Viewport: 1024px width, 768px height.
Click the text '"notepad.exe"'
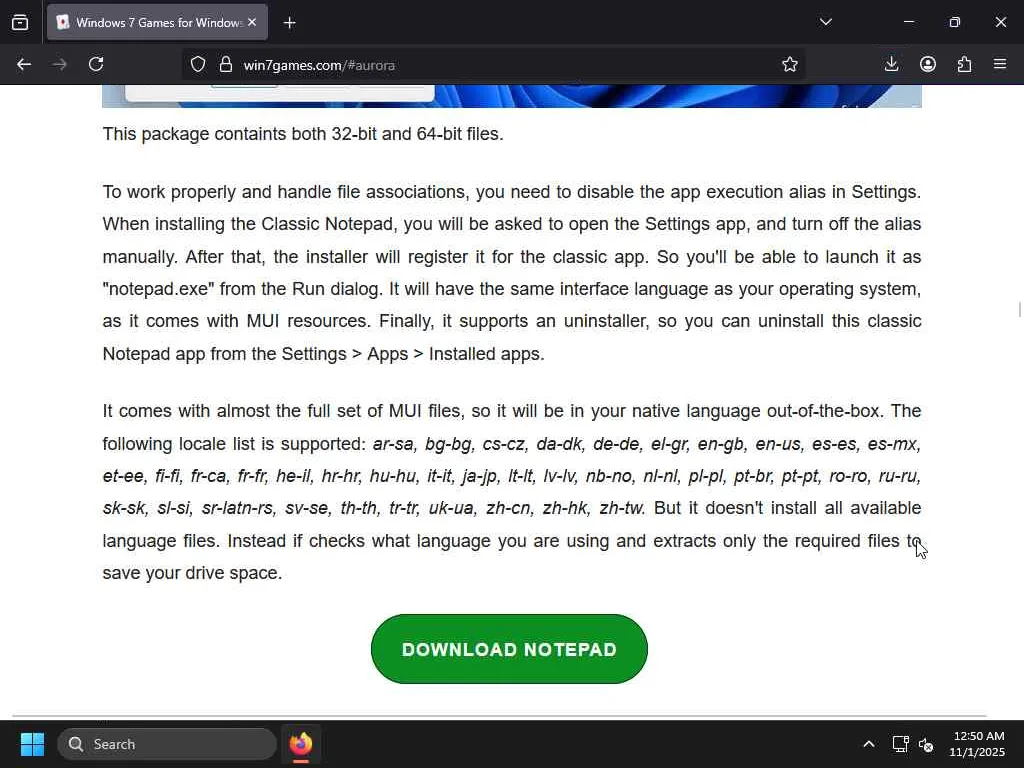coord(159,289)
